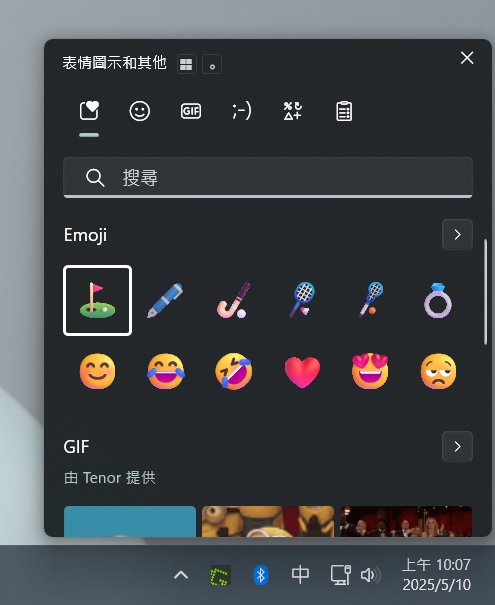
Task: Click the GIF section heading
Action: (x=76, y=446)
